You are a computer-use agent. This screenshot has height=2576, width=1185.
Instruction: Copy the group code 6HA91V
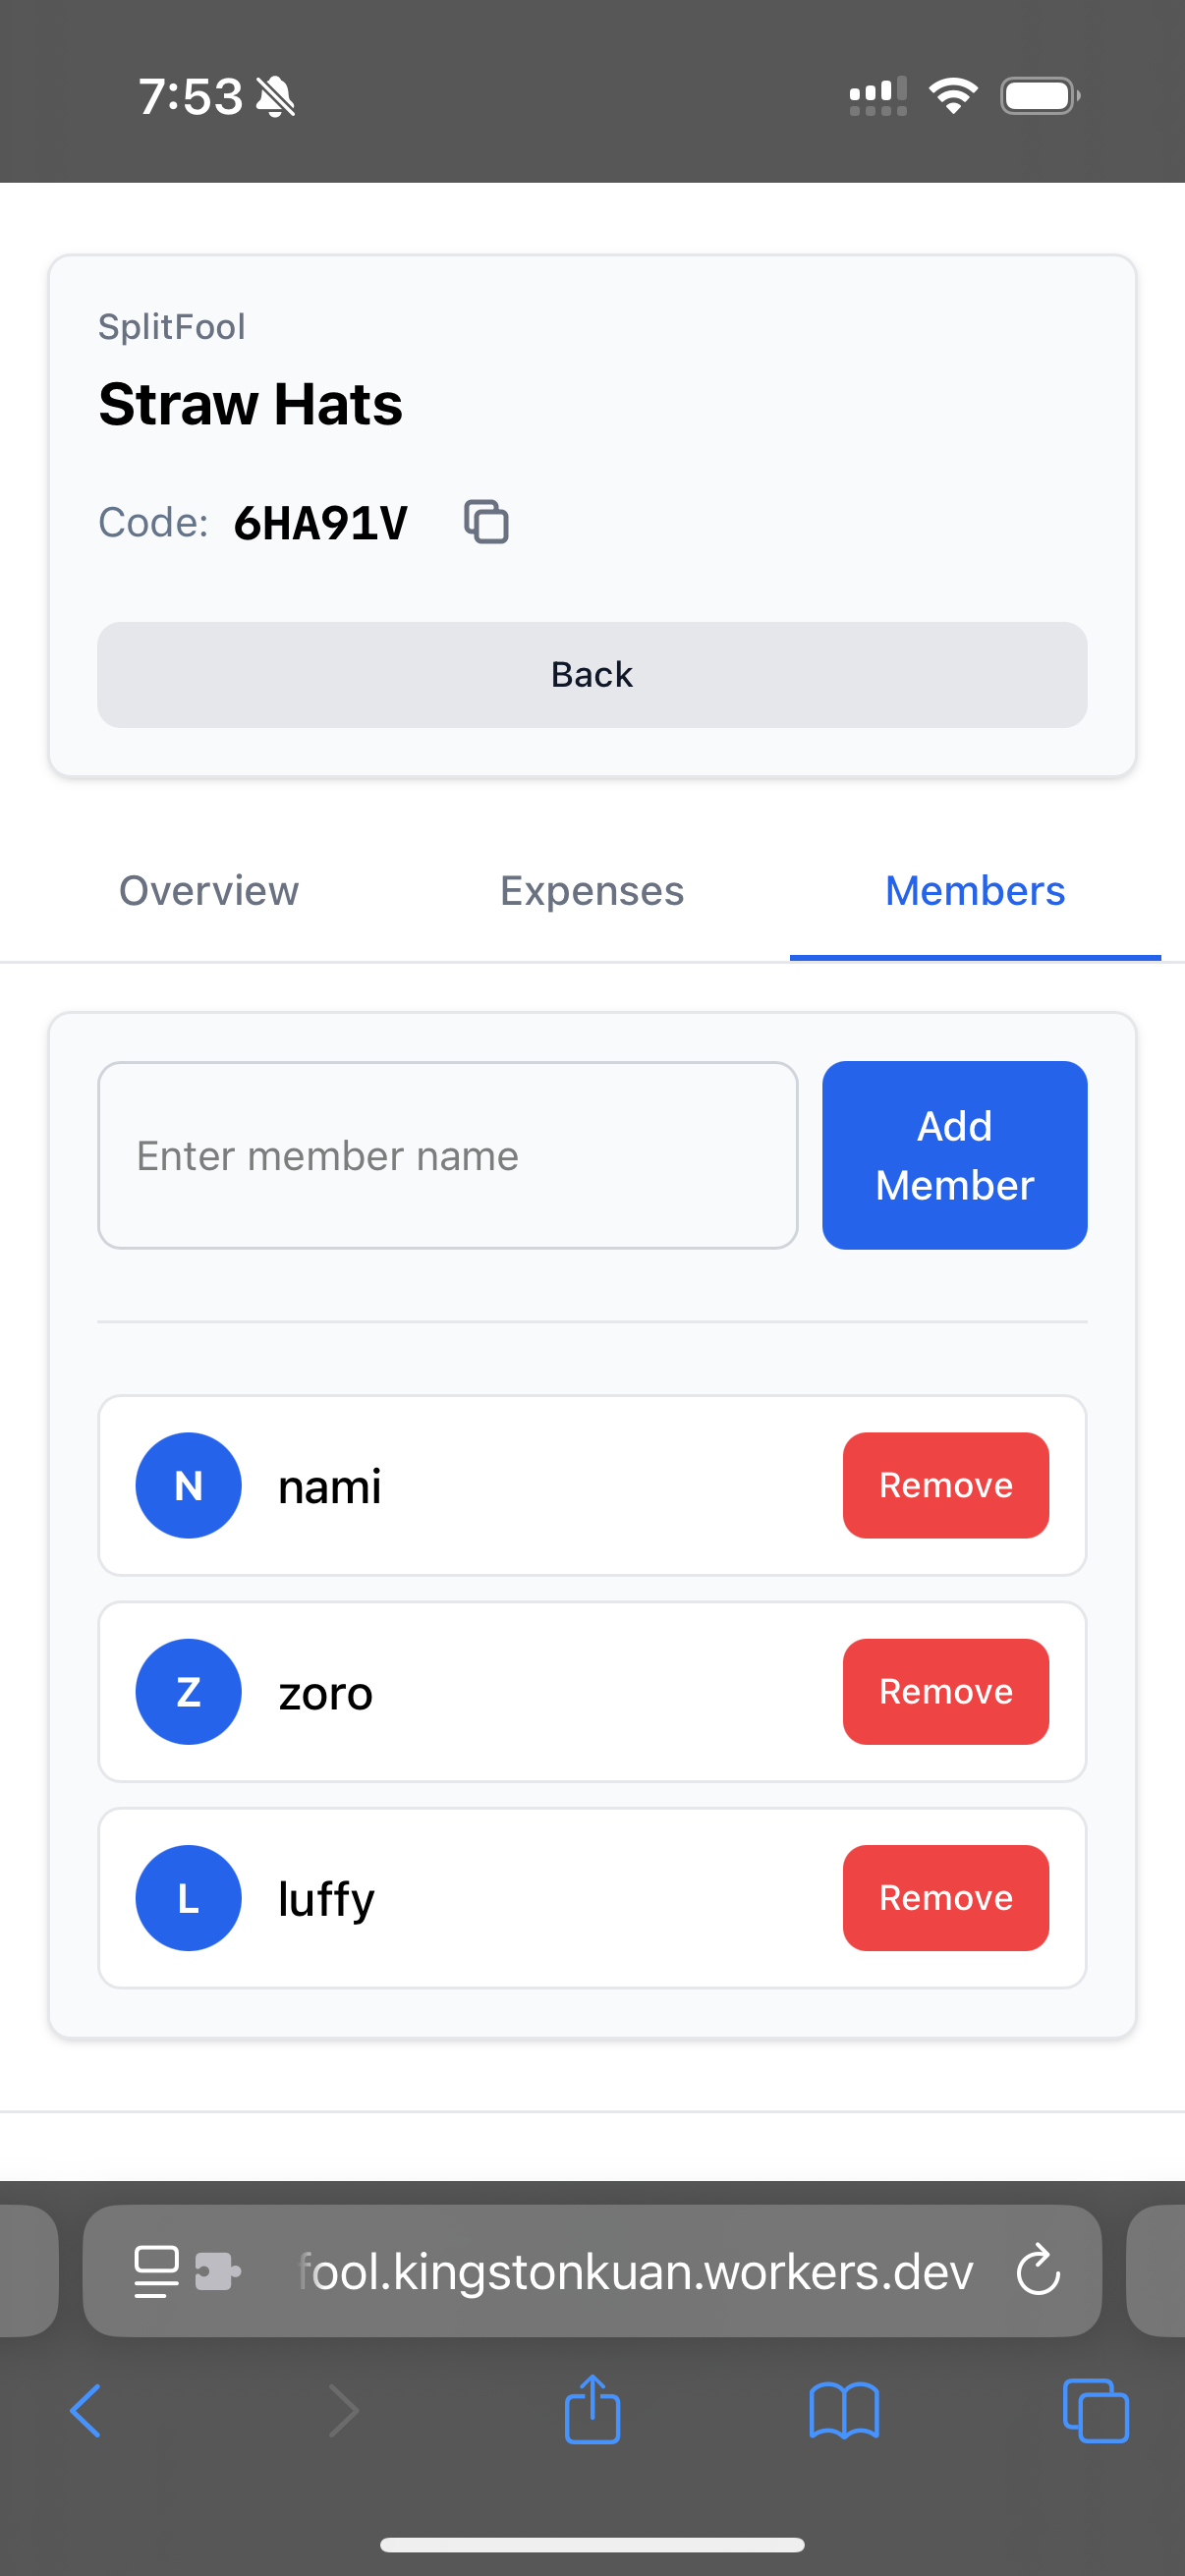pos(486,522)
